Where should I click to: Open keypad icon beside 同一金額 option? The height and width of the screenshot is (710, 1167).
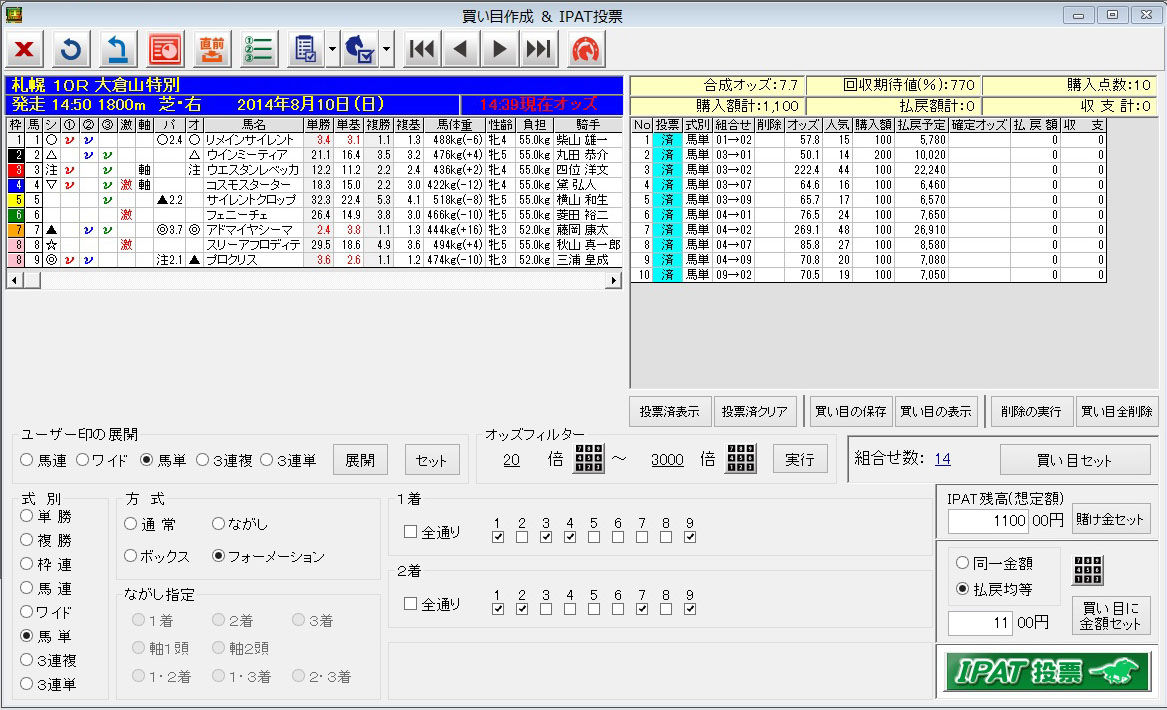coord(1088,570)
